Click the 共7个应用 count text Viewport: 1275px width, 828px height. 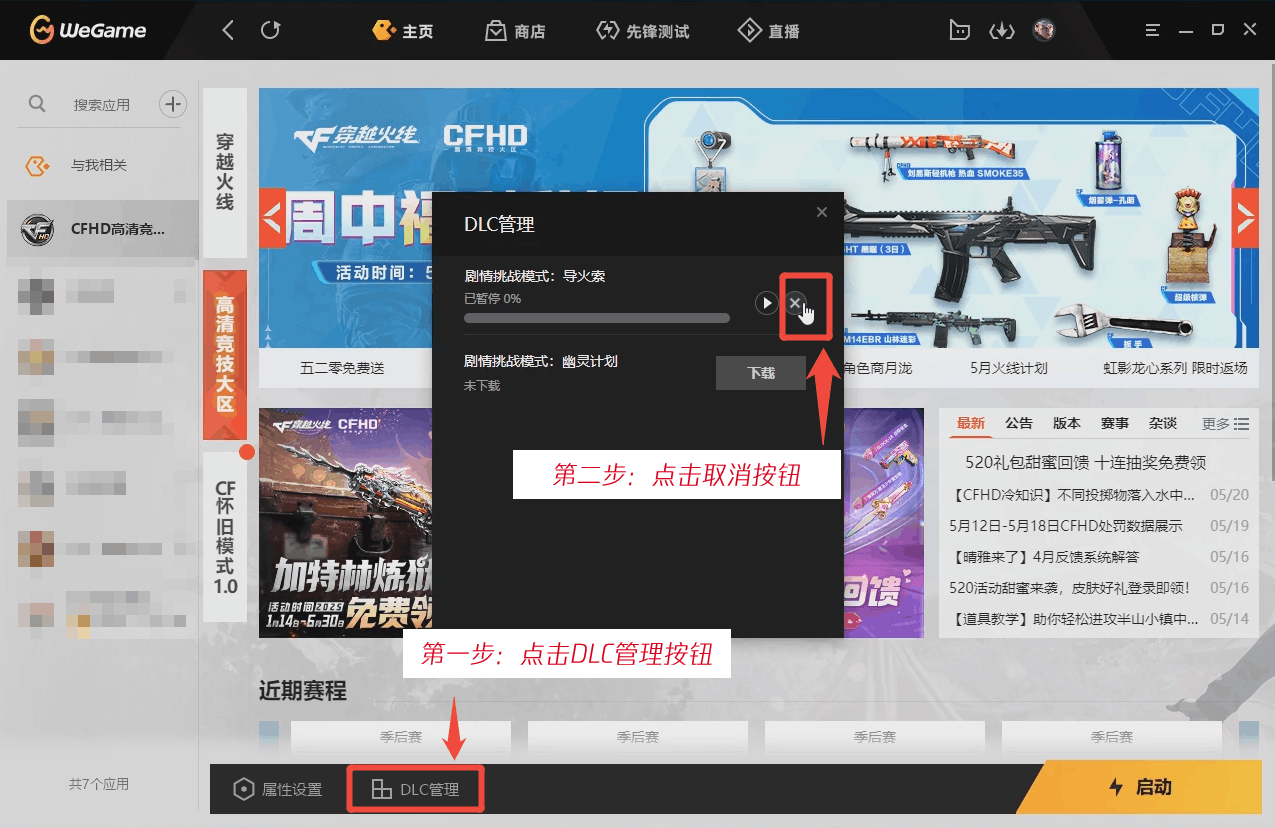coord(99,784)
